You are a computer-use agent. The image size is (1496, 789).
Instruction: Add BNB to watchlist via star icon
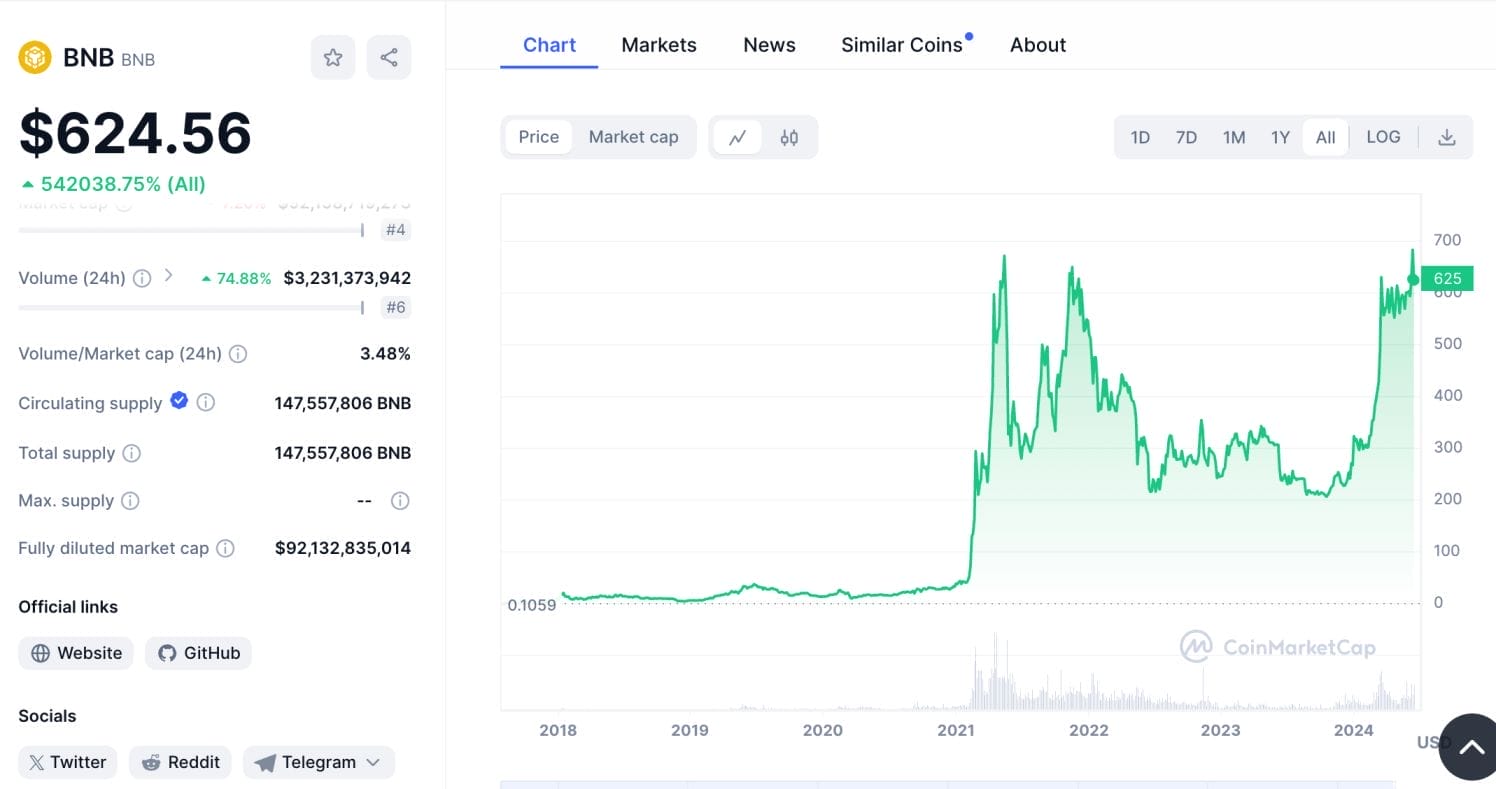click(333, 57)
